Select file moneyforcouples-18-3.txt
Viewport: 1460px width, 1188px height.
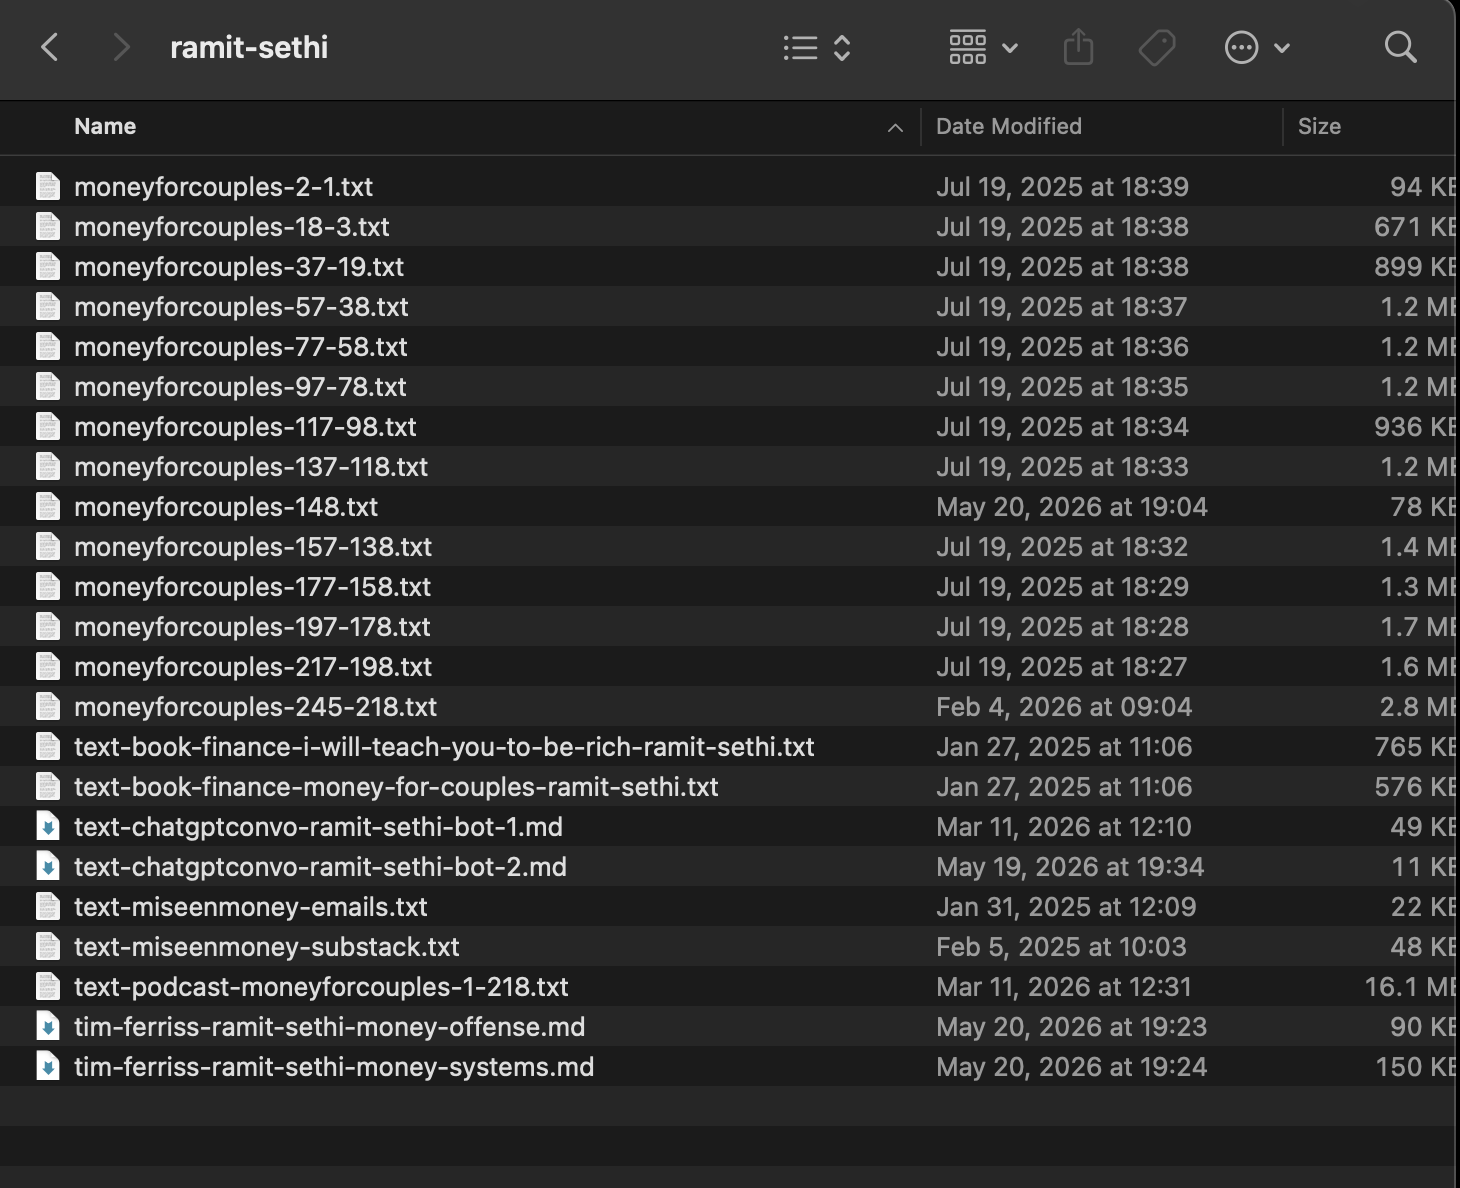[x=231, y=227]
